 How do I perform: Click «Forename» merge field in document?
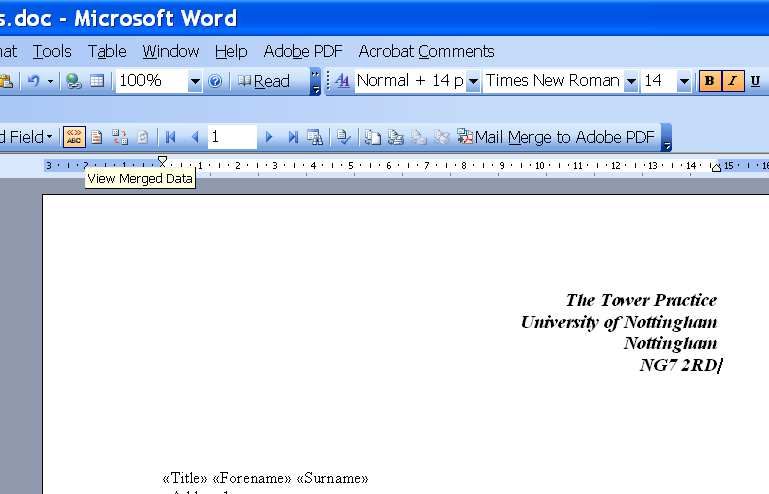pos(252,478)
